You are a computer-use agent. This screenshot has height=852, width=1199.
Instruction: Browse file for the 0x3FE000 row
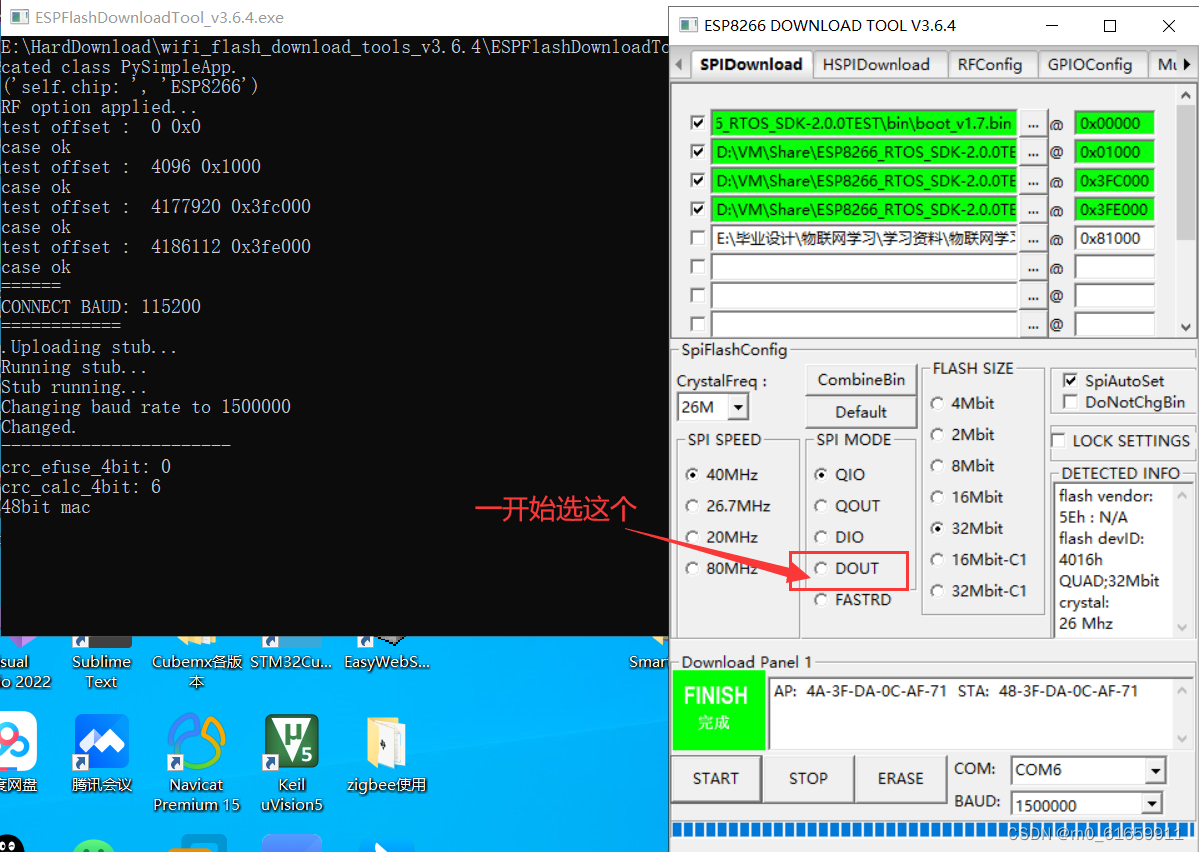(x=1033, y=210)
